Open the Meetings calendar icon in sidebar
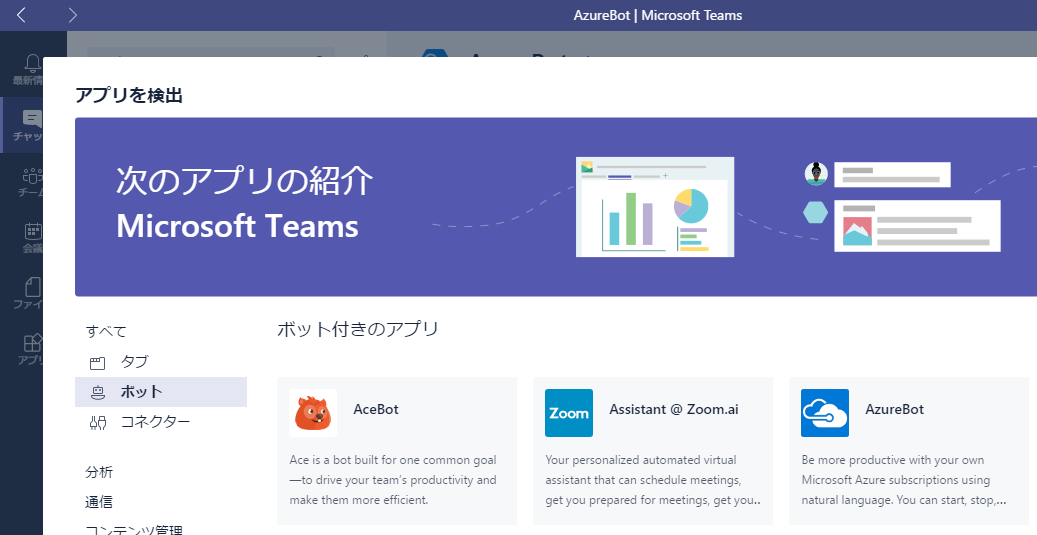The height and width of the screenshot is (535, 1037). coord(32,231)
